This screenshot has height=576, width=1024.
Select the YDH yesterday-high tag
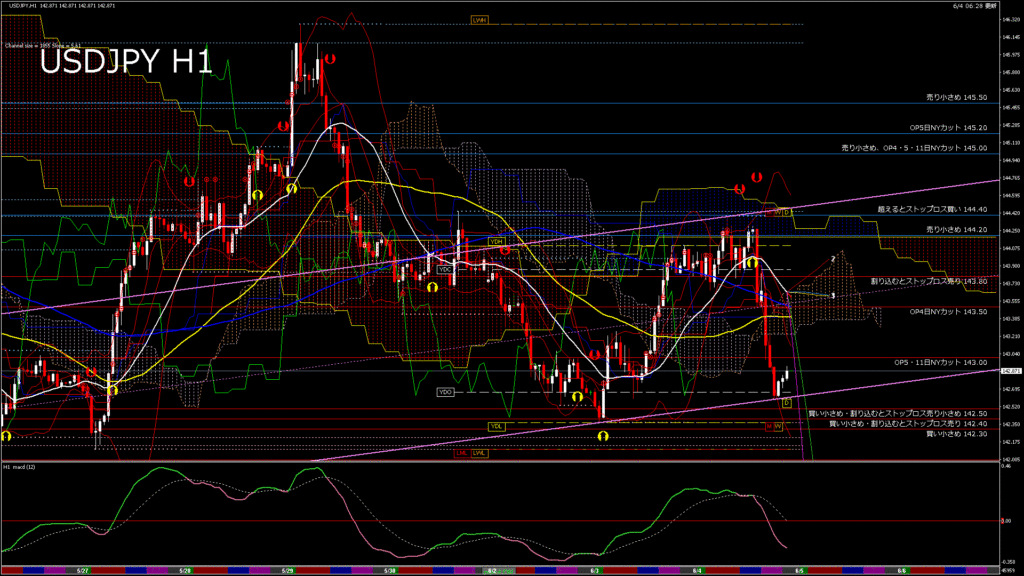(x=496, y=242)
